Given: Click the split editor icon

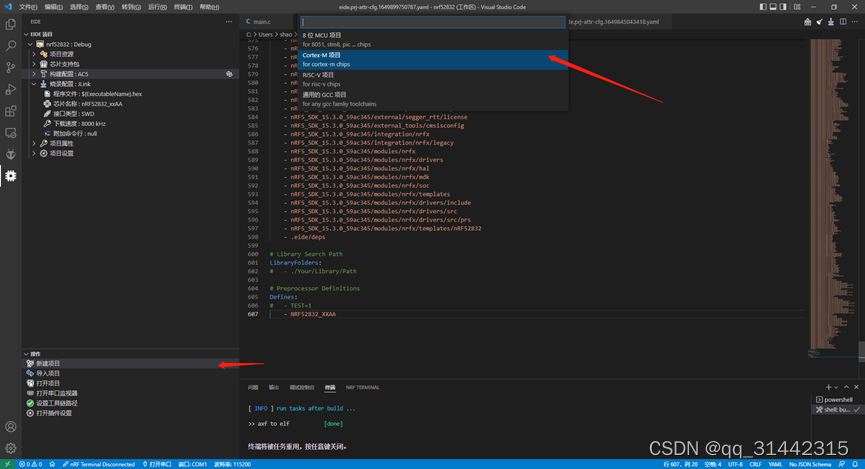Looking at the screenshot, I should (843, 22).
